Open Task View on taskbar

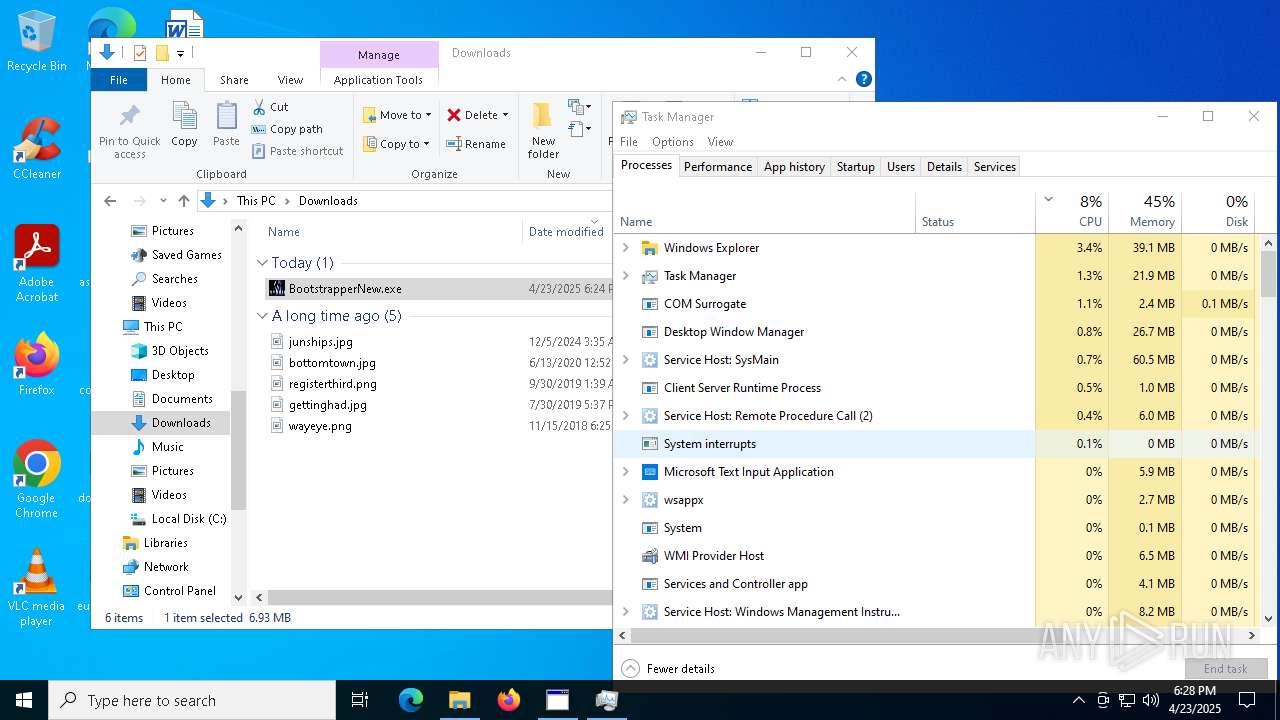(360, 700)
